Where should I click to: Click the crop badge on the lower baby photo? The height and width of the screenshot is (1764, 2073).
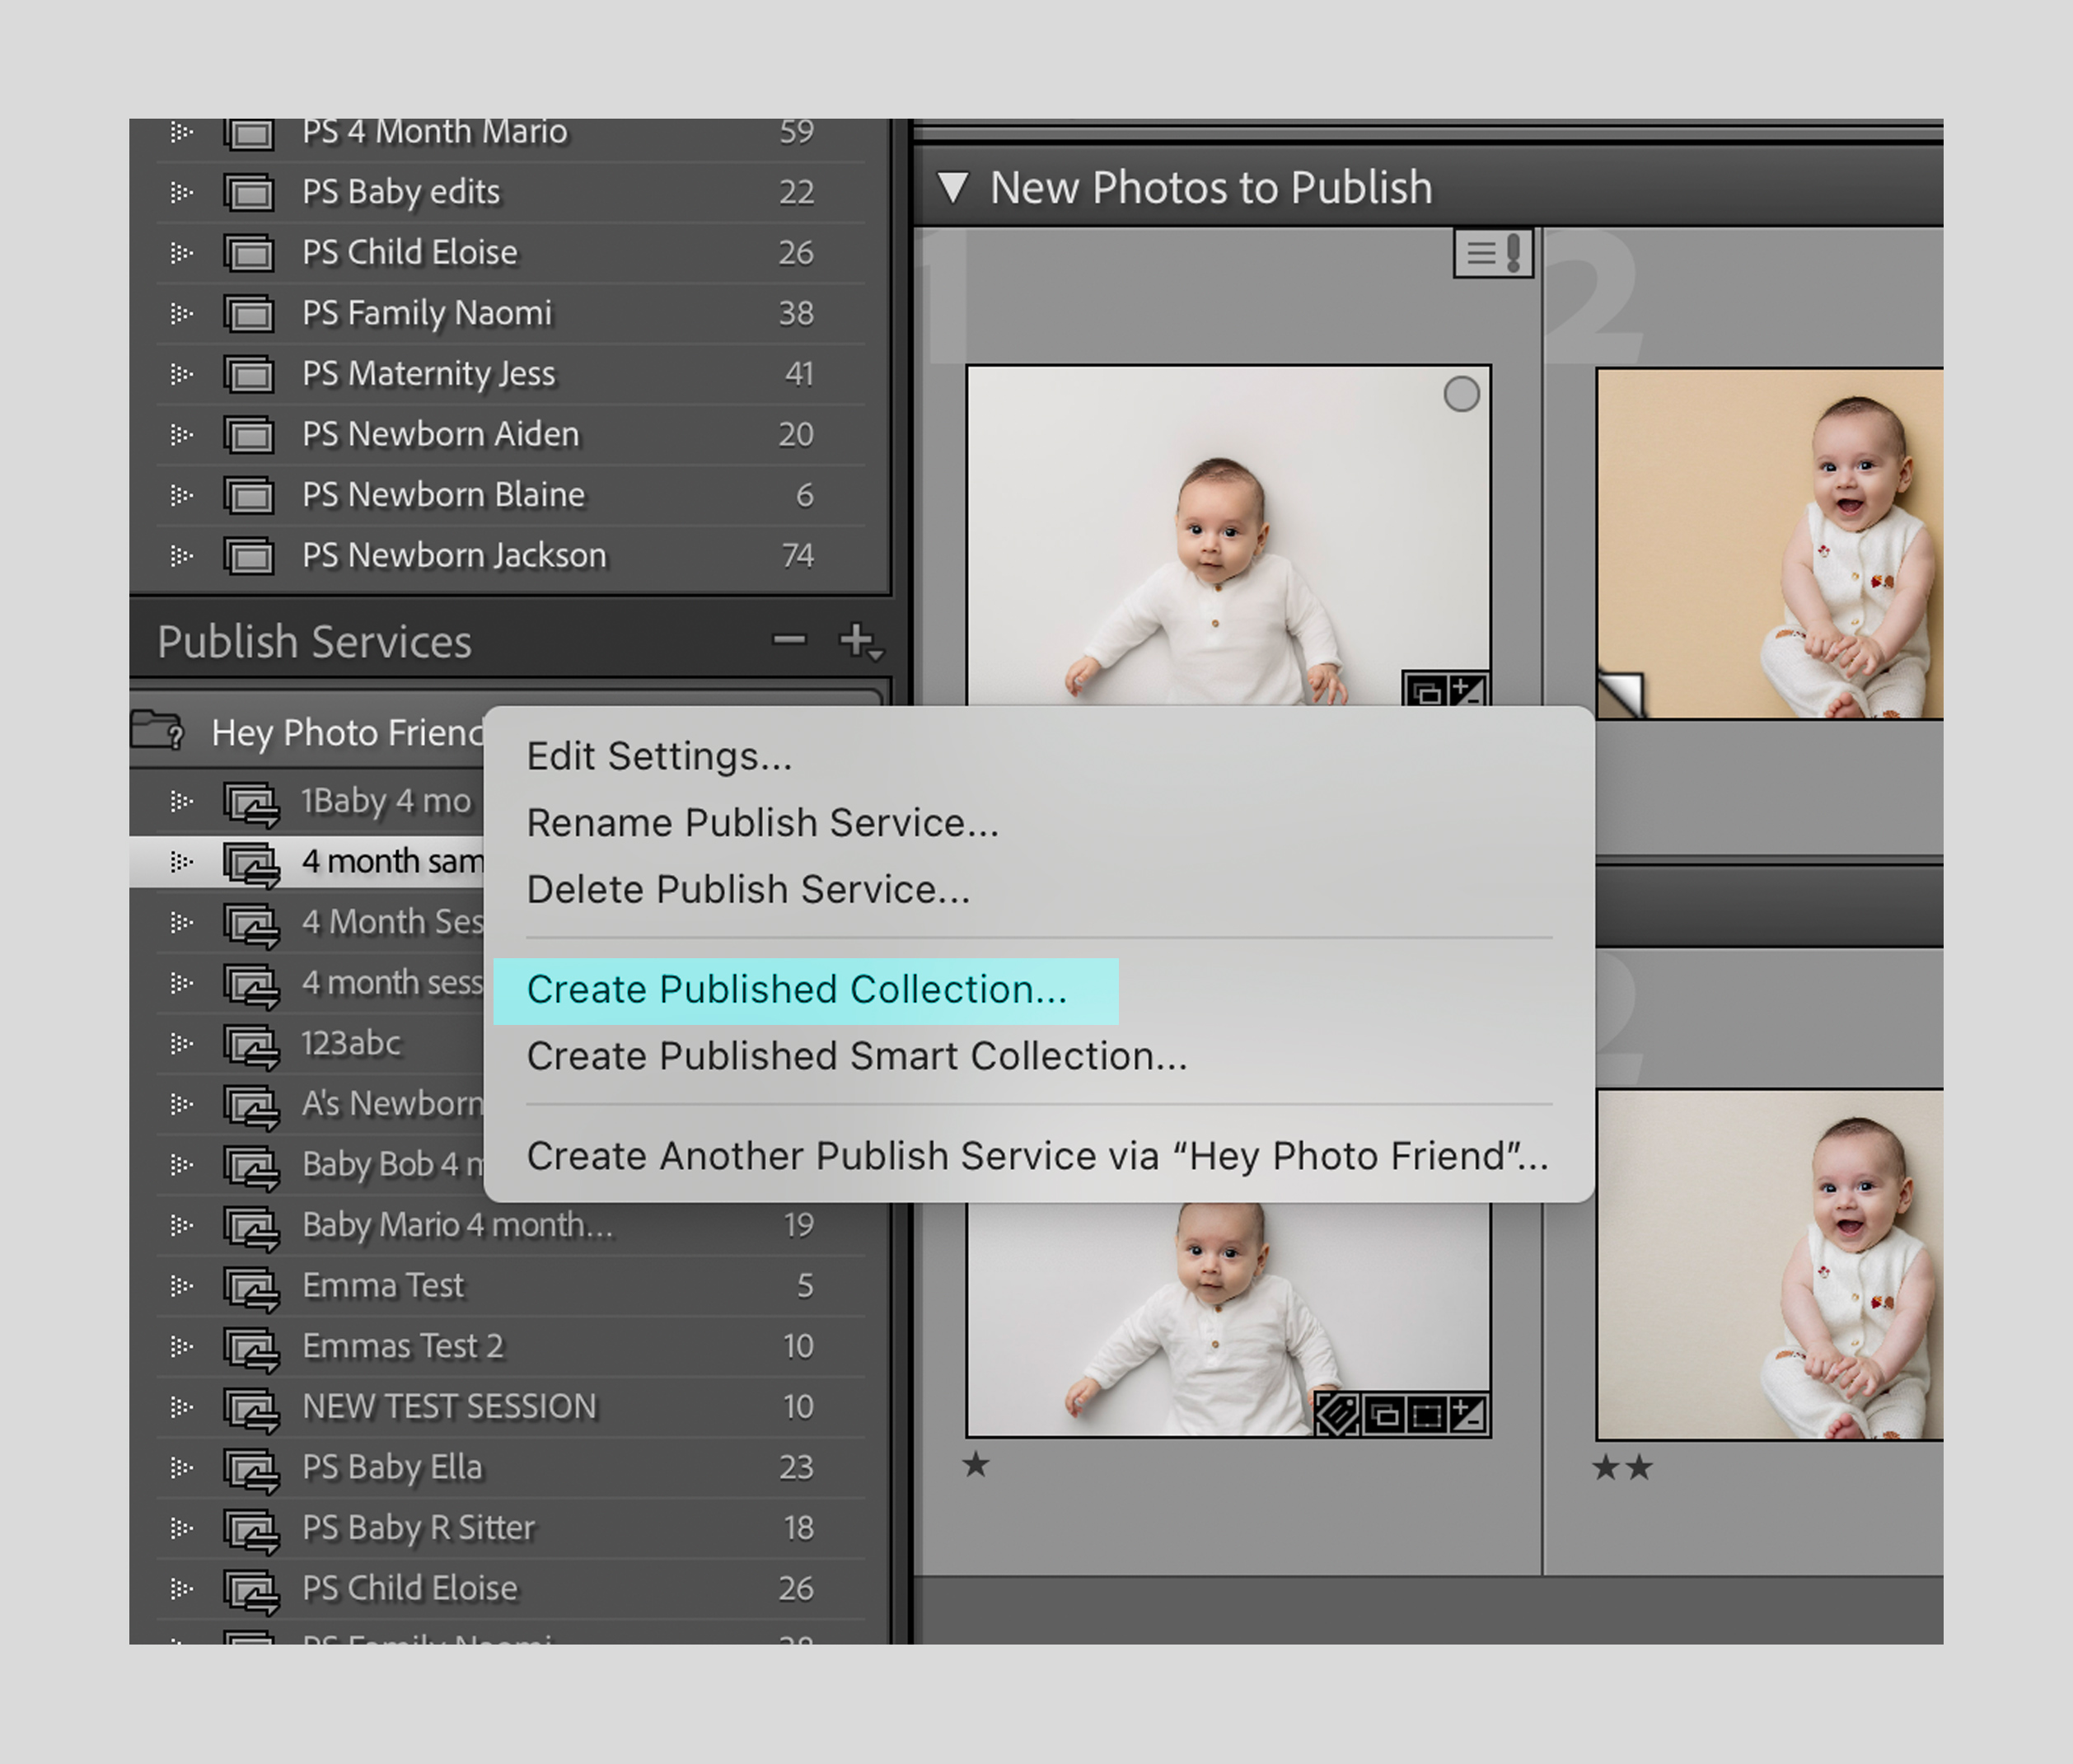(1427, 1413)
